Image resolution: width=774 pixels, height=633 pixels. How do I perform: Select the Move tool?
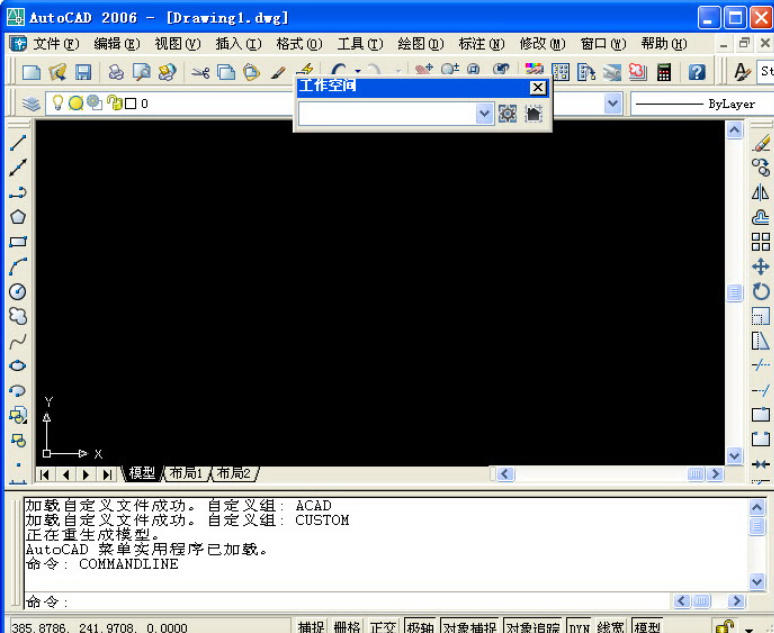click(761, 267)
